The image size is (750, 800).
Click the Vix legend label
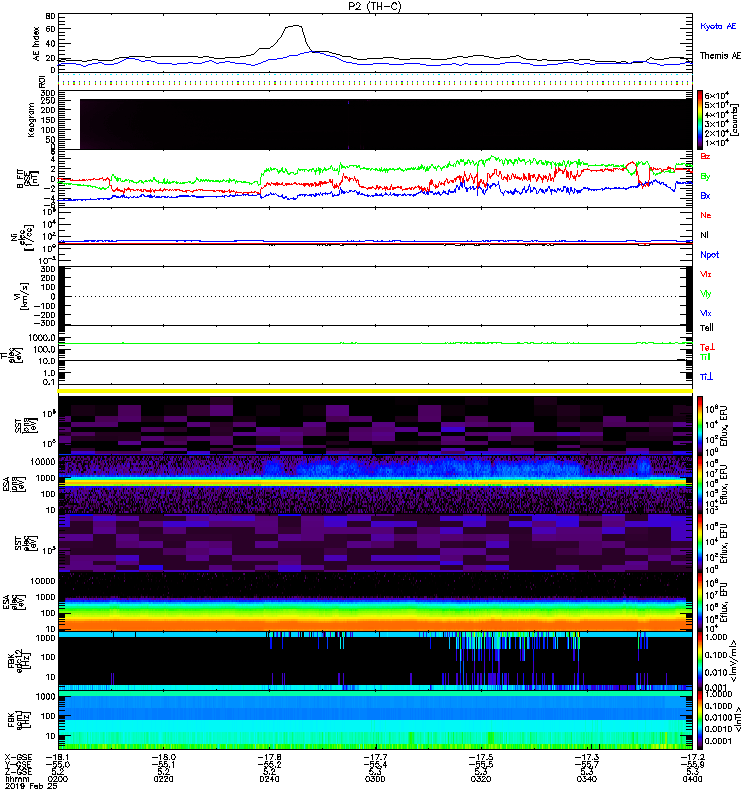pos(706,313)
